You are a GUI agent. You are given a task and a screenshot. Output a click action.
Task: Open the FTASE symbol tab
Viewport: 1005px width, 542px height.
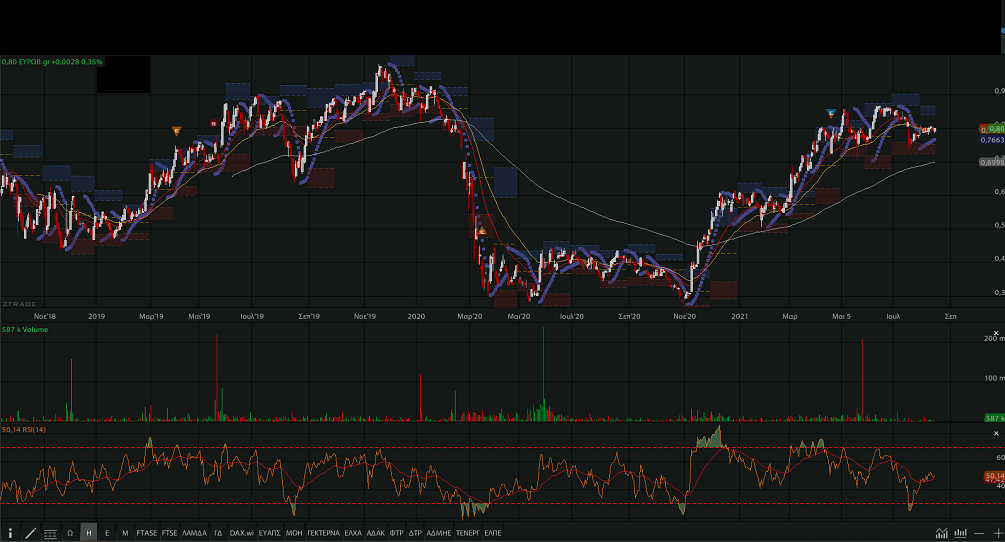click(x=147, y=533)
